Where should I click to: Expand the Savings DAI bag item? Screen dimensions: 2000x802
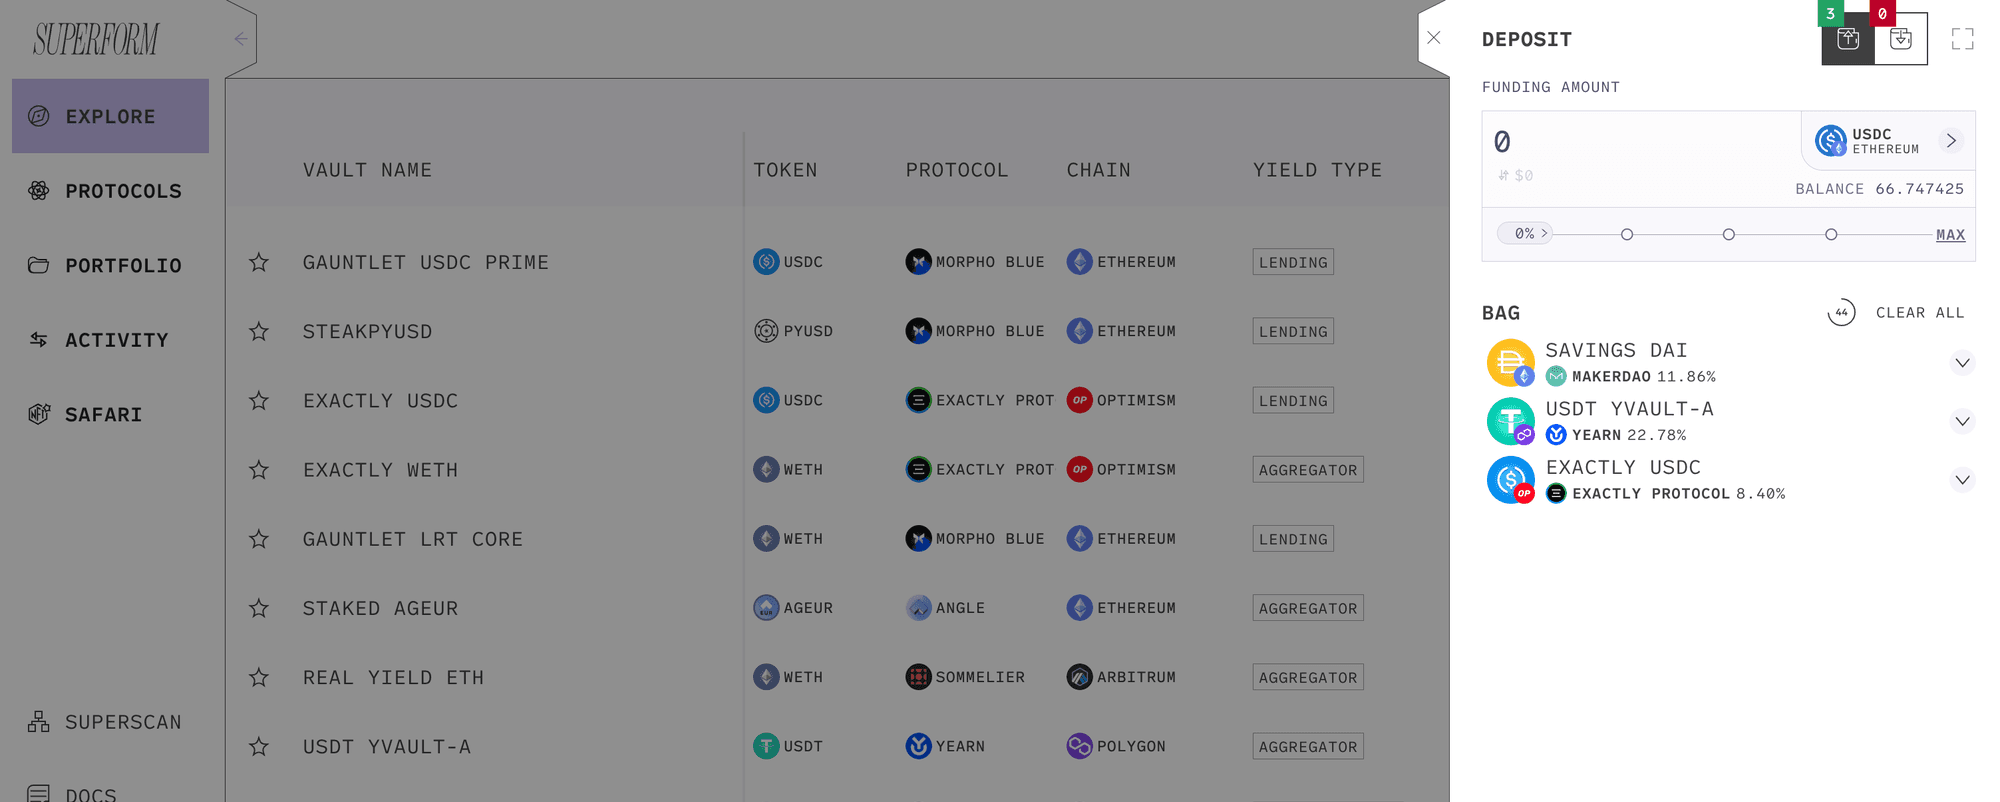[x=1962, y=363]
